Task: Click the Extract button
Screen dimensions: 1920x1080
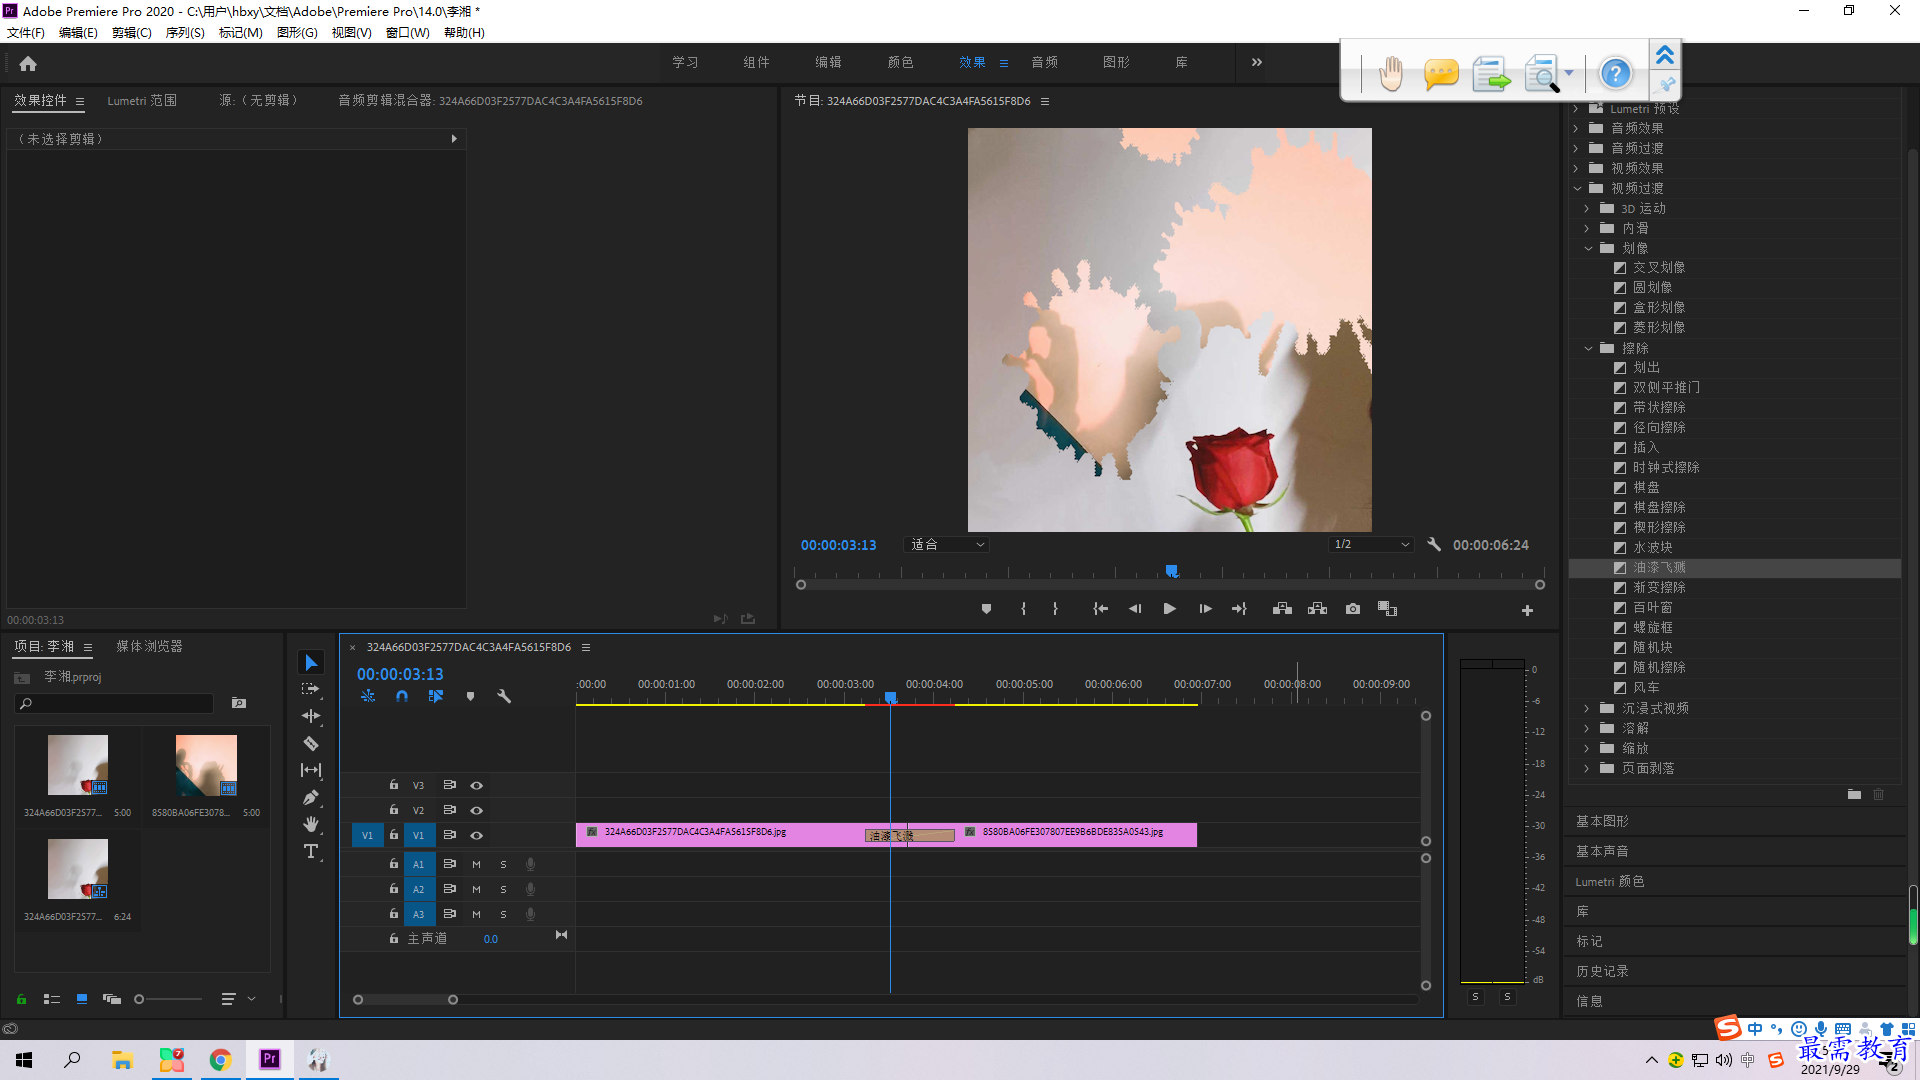Action: pos(1317,609)
